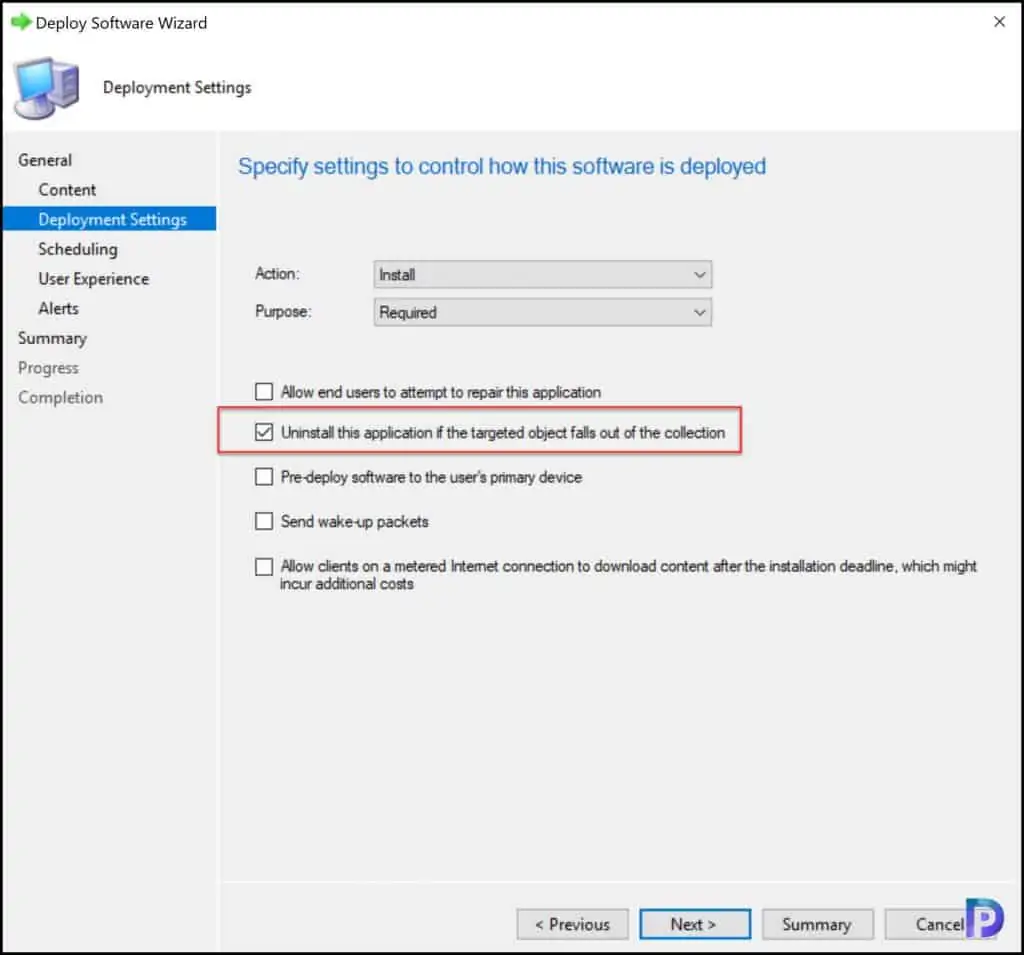
Task: Select the Deployment Settings step
Action: 110,219
